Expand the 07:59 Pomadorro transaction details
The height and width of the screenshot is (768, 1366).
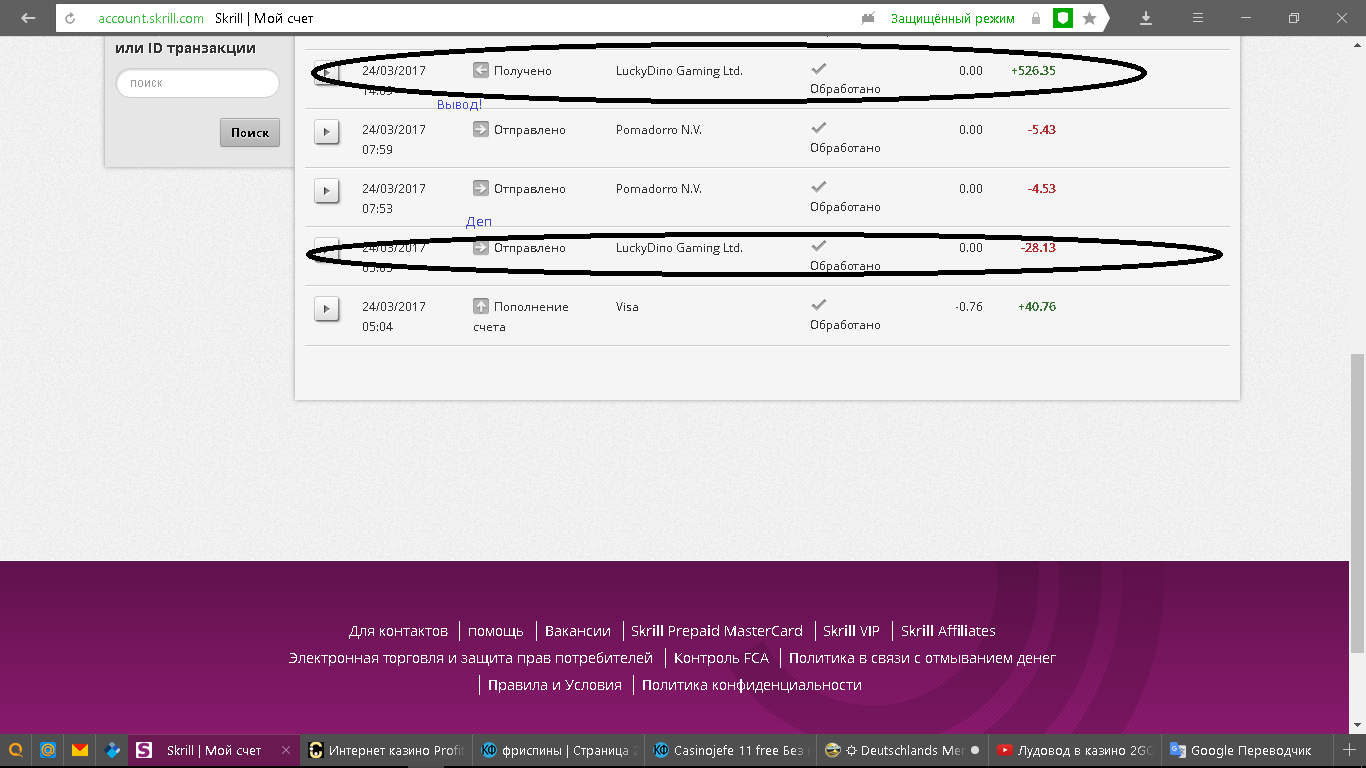click(x=327, y=131)
